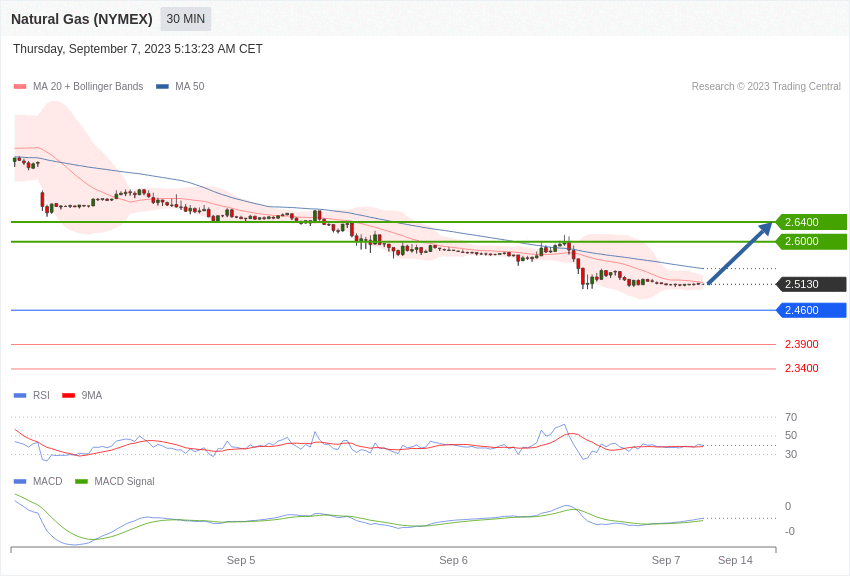Image resolution: width=850 pixels, height=576 pixels.
Task: Click the MACD legend label
Action: click(48, 481)
